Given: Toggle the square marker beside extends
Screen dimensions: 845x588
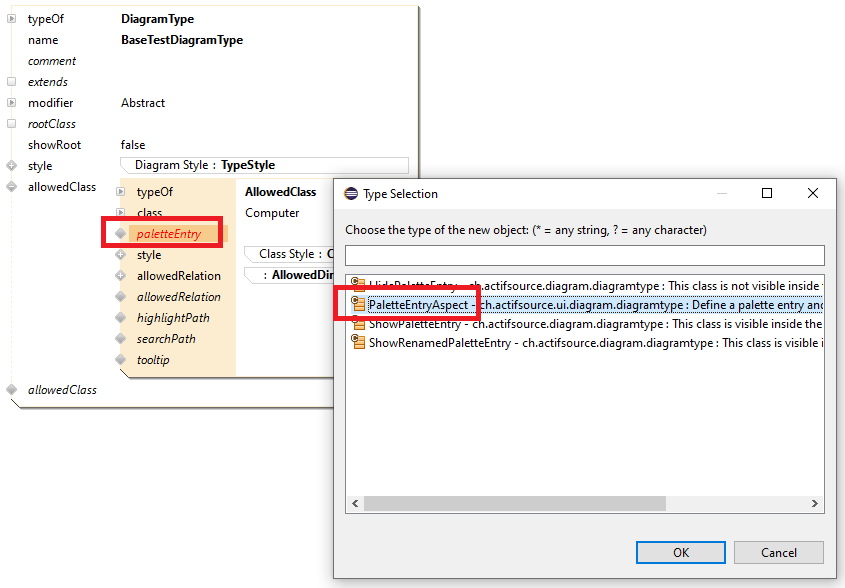Looking at the screenshot, I should pyautogui.click(x=12, y=82).
